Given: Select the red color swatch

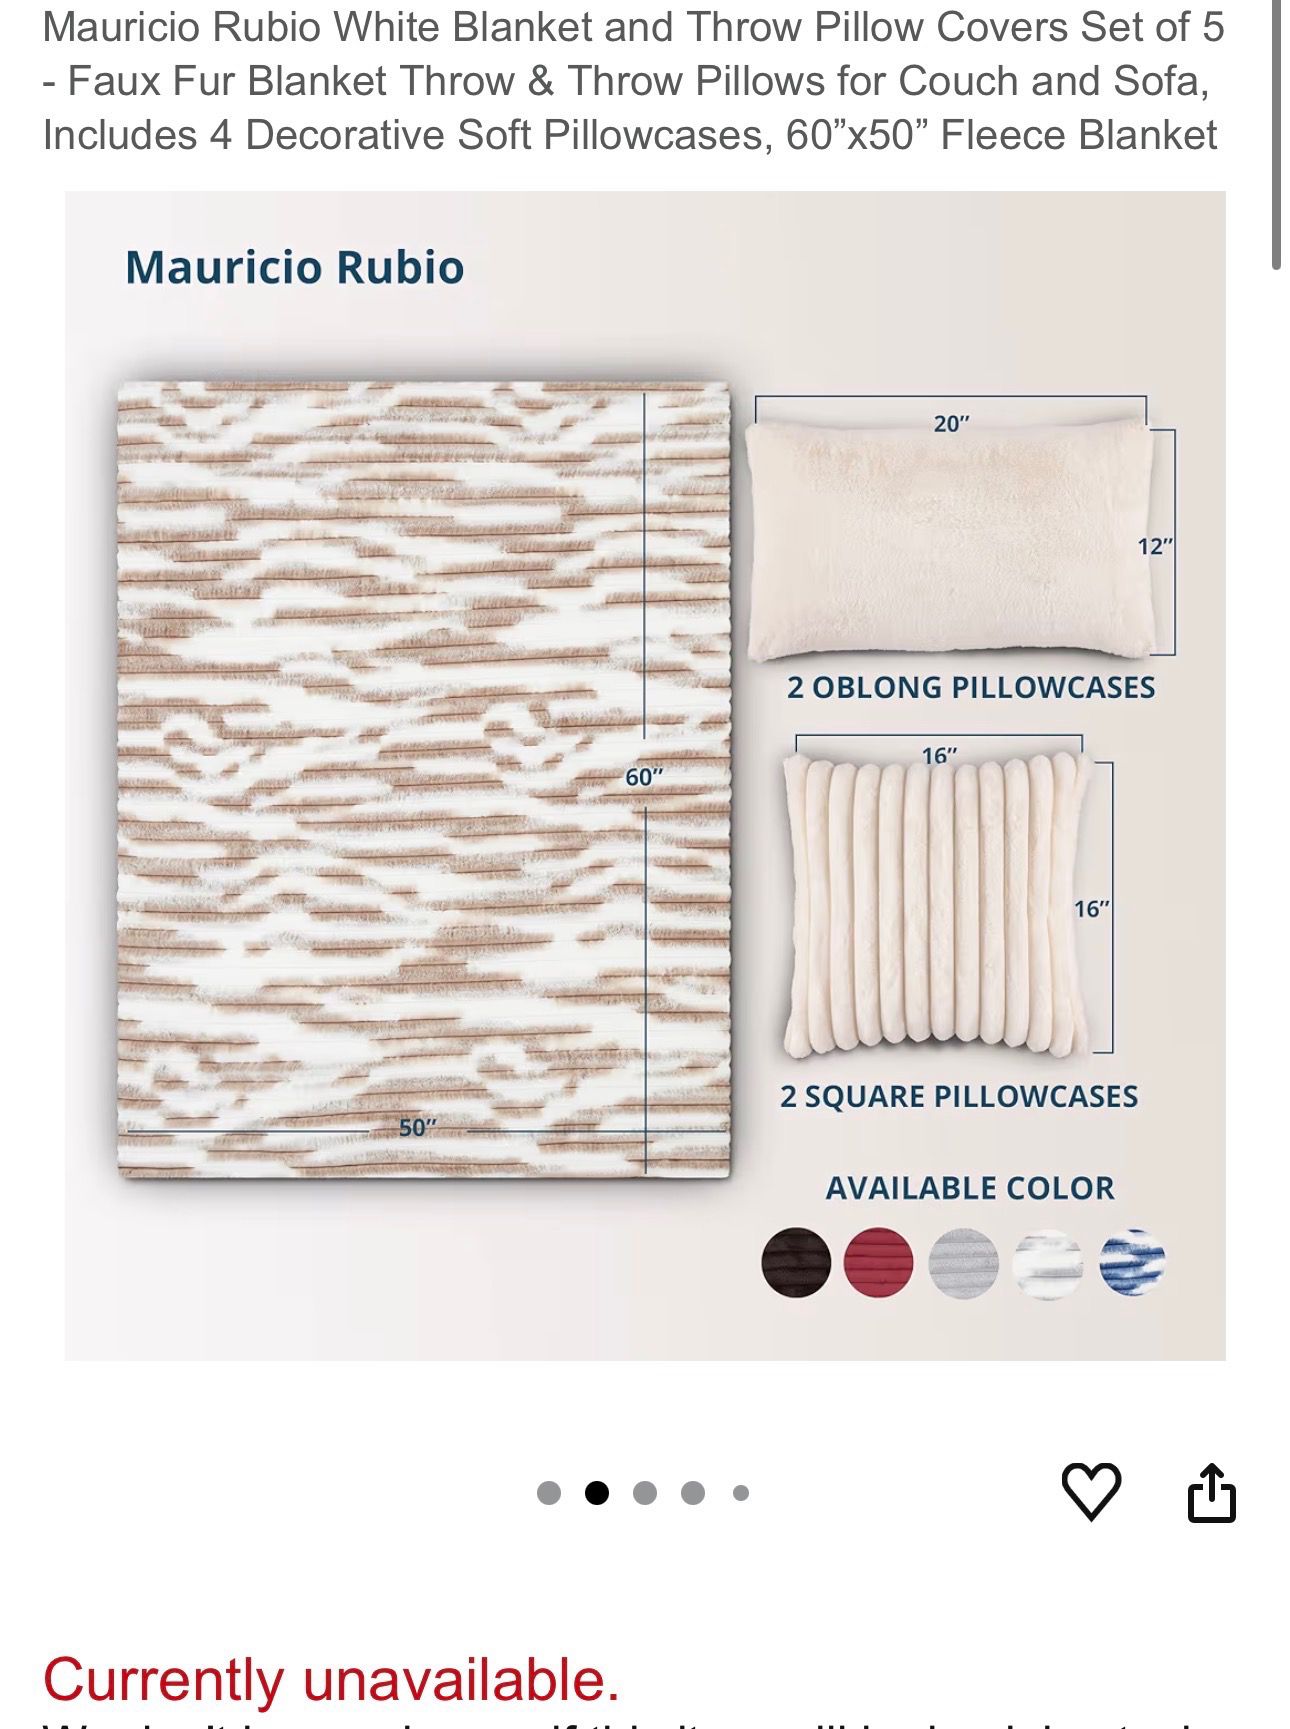Looking at the screenshot, I should click(879, 1263).
